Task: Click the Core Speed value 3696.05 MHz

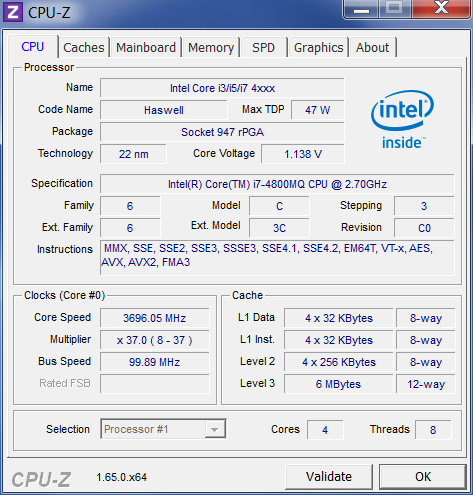Action: 155,318
